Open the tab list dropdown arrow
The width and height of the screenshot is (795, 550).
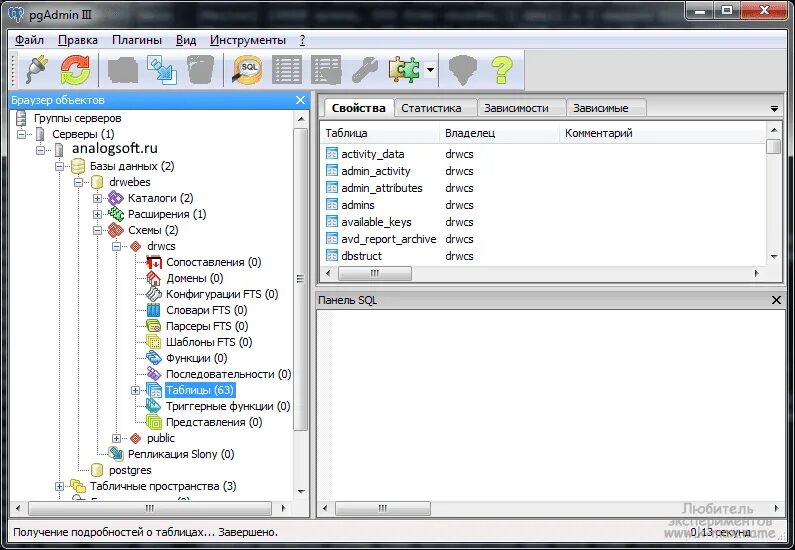[774, 109]
